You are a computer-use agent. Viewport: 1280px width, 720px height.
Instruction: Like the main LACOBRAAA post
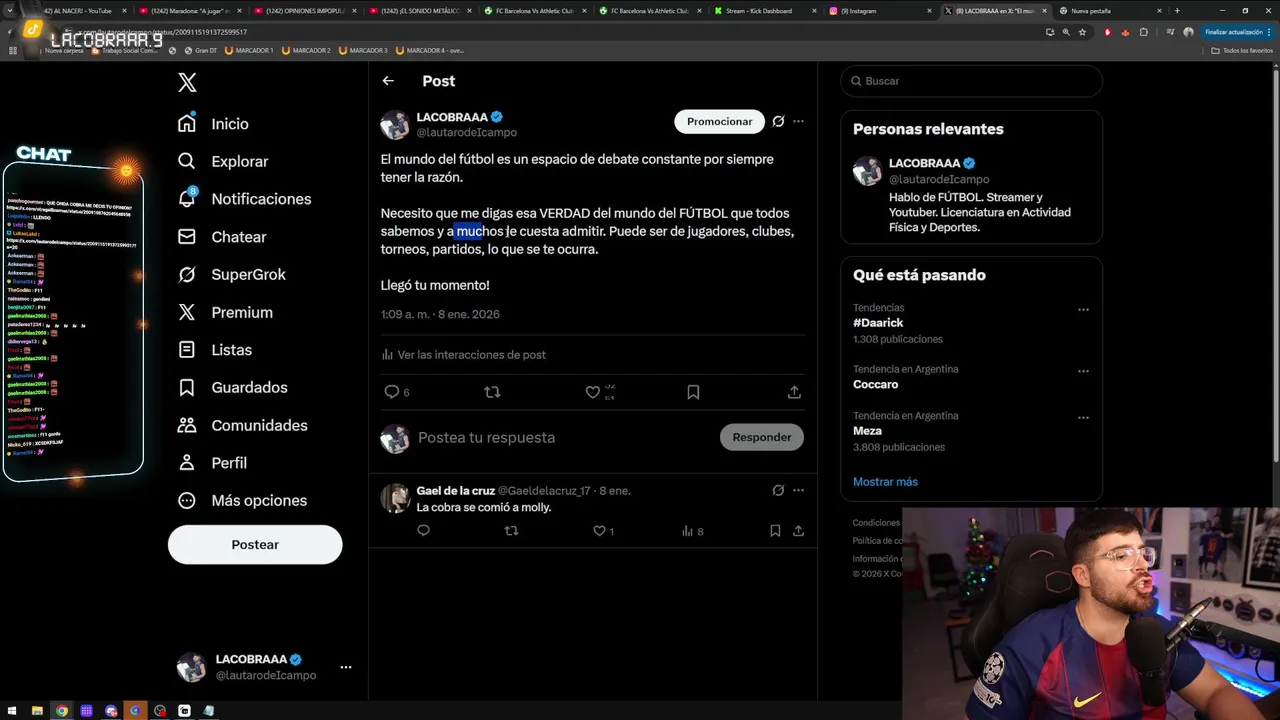[x=593, y=392]
